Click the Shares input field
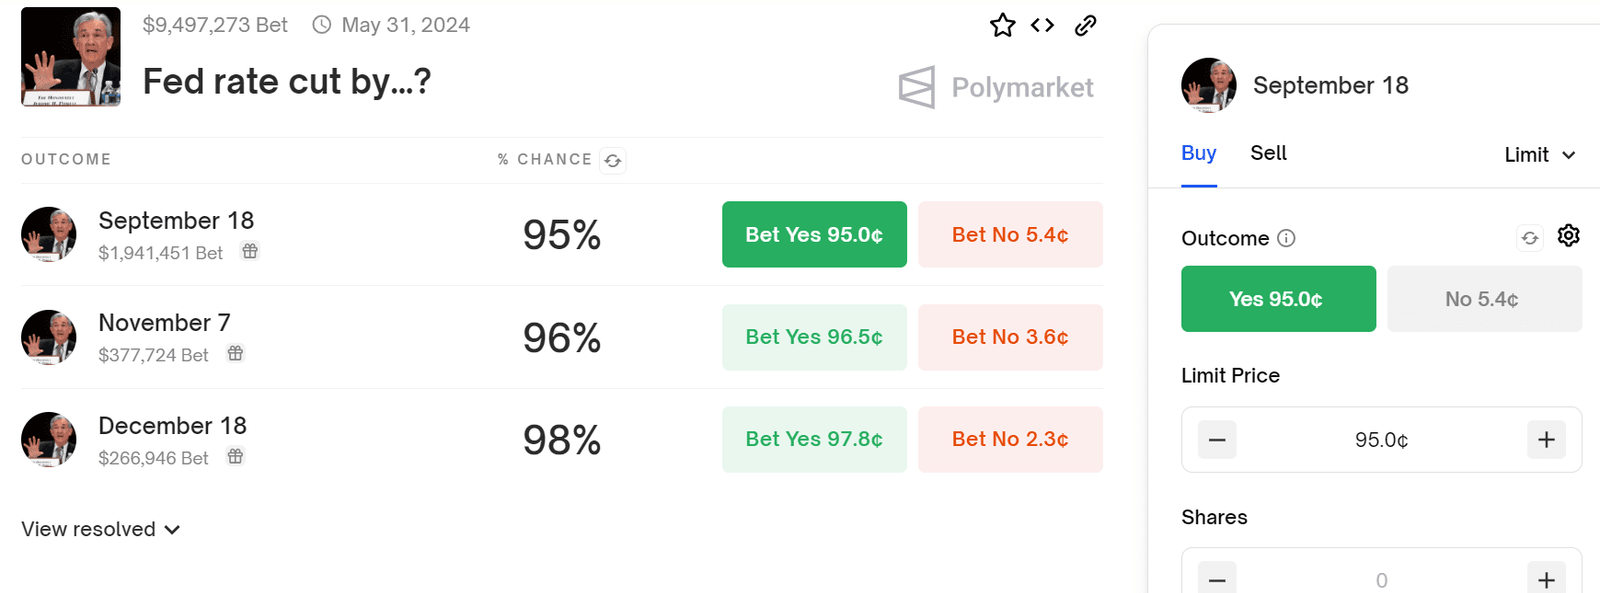 [1380, 578]
